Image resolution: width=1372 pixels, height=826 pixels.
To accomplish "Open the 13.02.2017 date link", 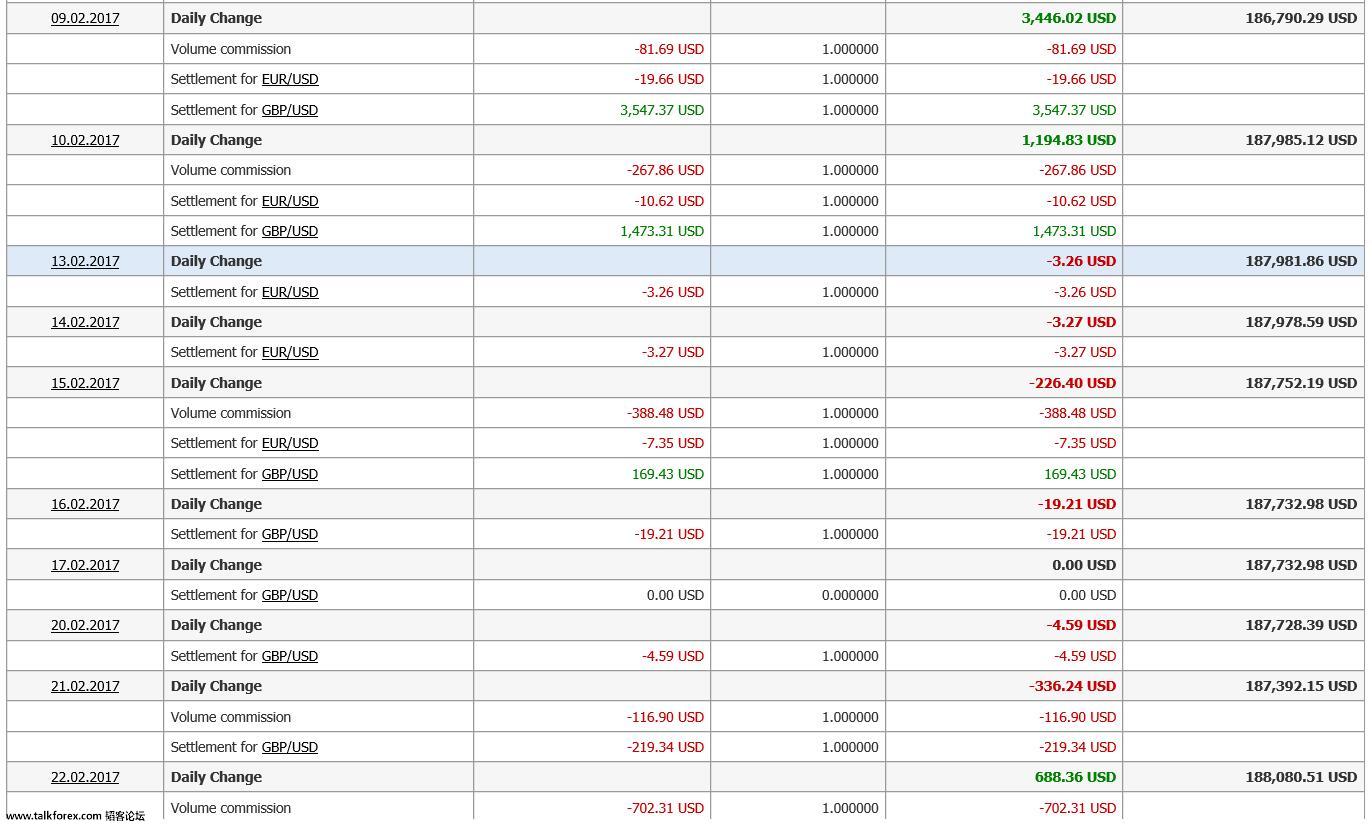I will 85,261.
